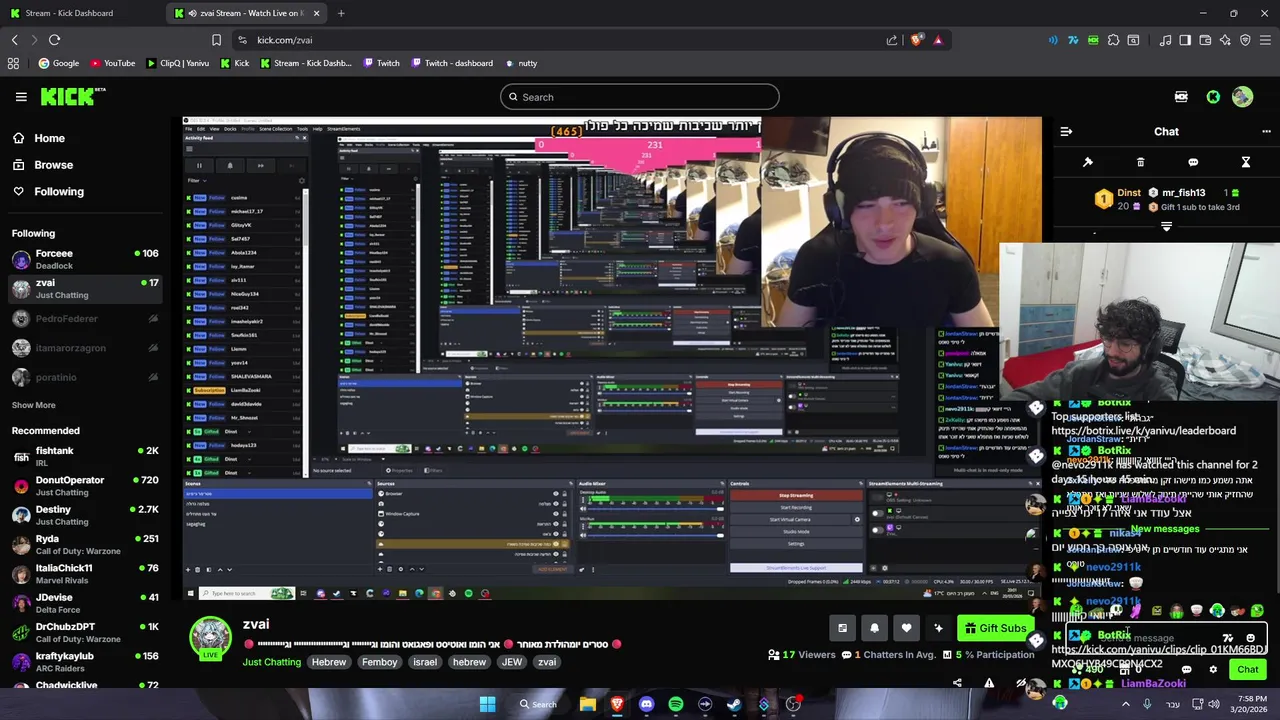The image size is (1280, 720).
Task: Open recommended channel ItaliaChick11
Action: 85,574
